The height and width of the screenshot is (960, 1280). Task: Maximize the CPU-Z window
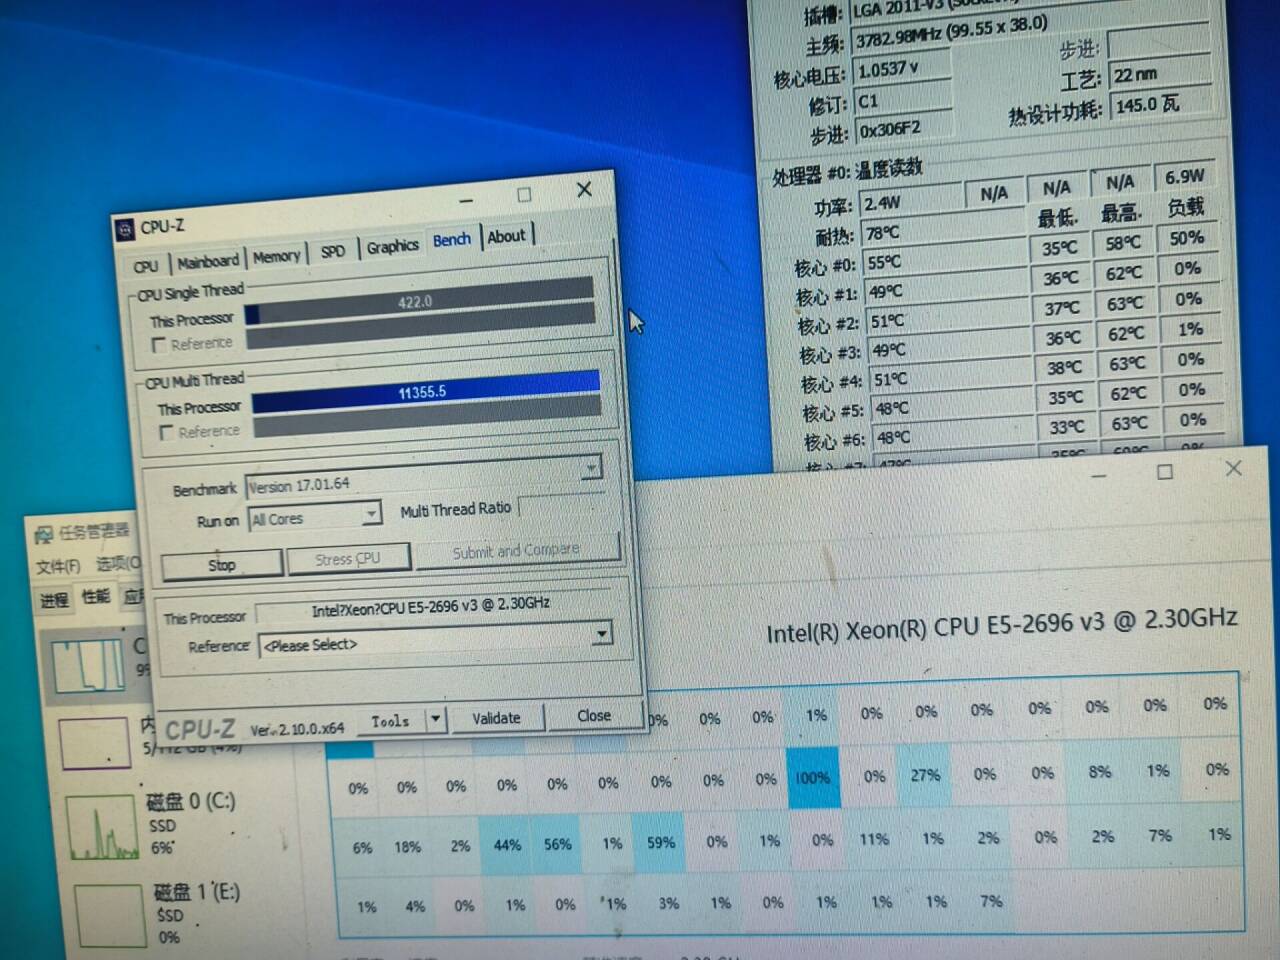click(x=523, y=194)
